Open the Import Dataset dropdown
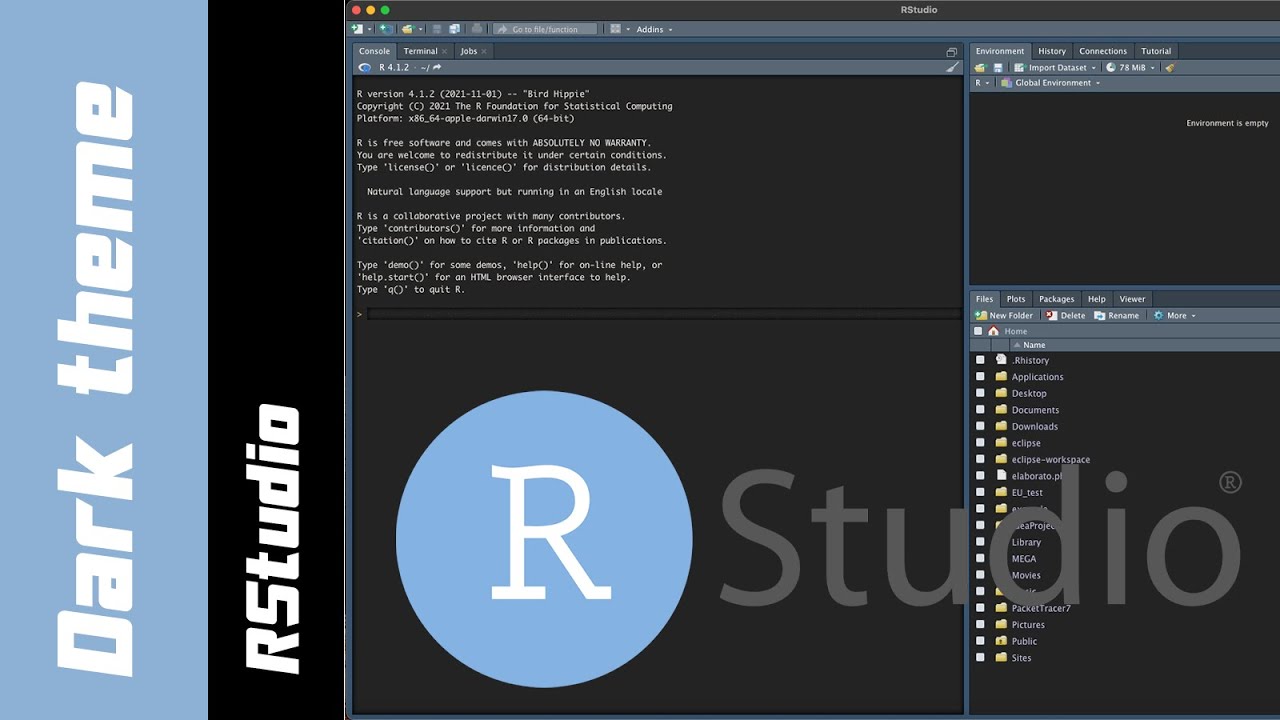Image resolution: width=1280 pixels, height=720 pixels. (1055, 67)
